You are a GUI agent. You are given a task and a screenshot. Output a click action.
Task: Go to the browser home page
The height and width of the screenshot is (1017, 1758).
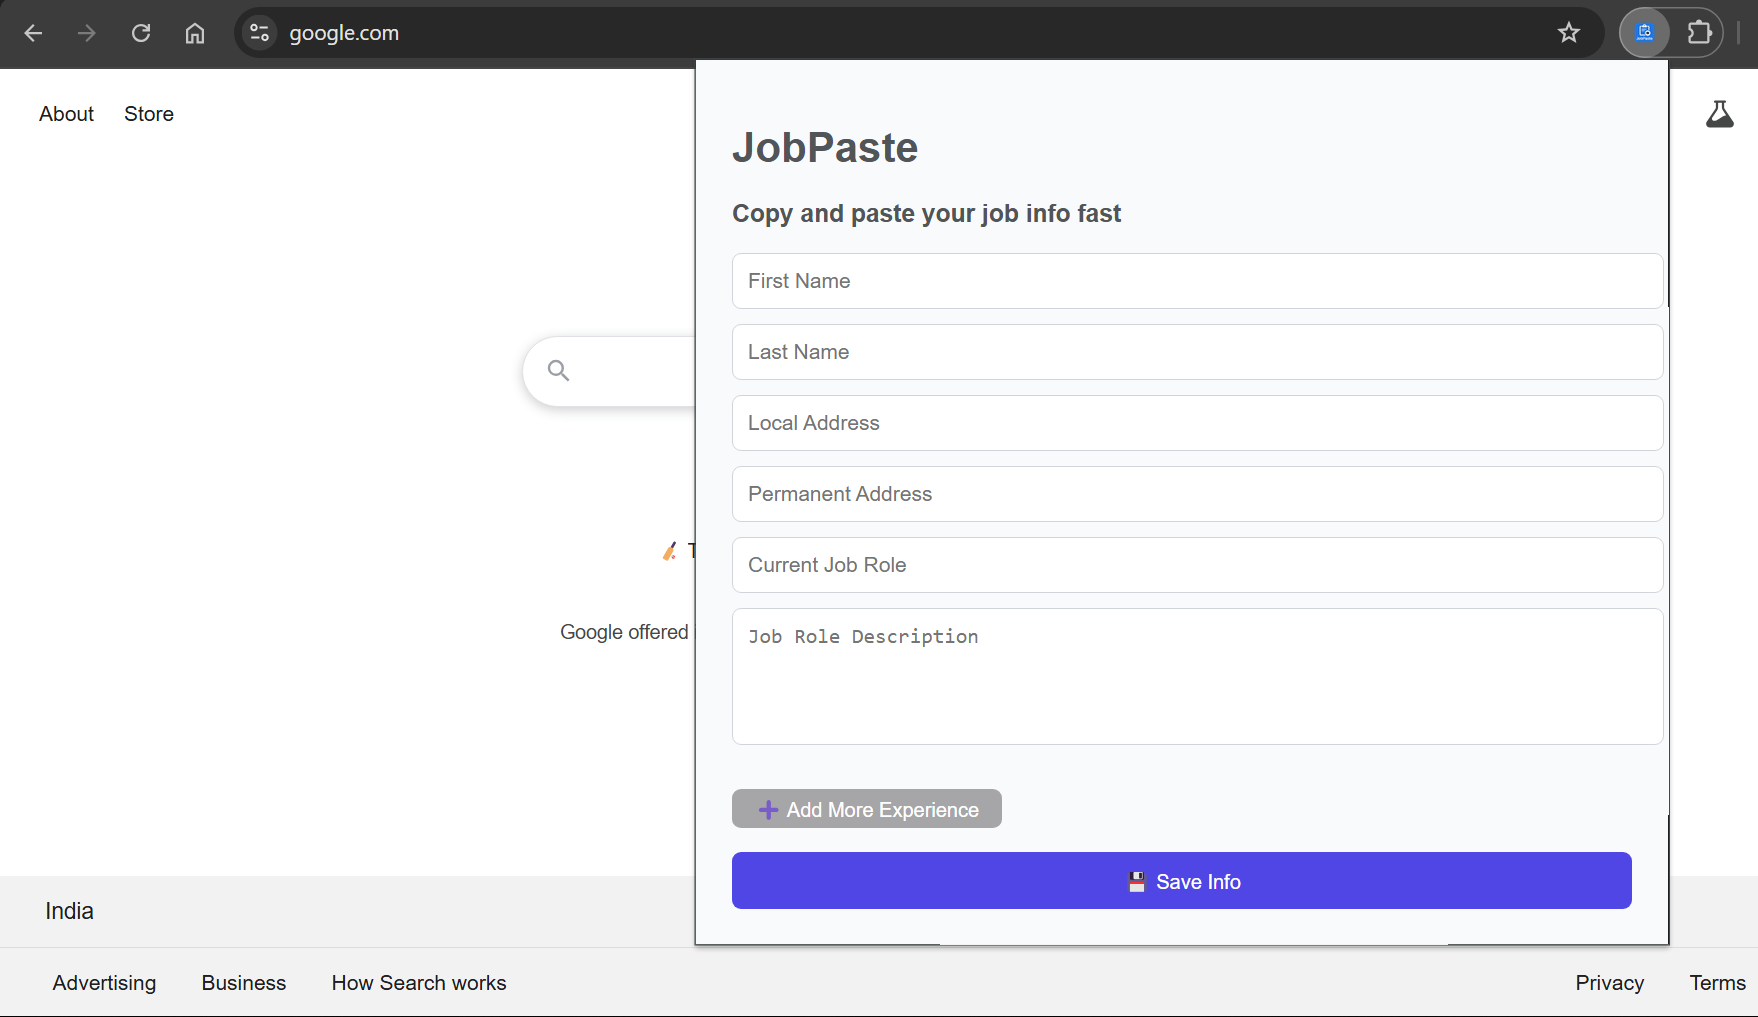click(195, 33)
